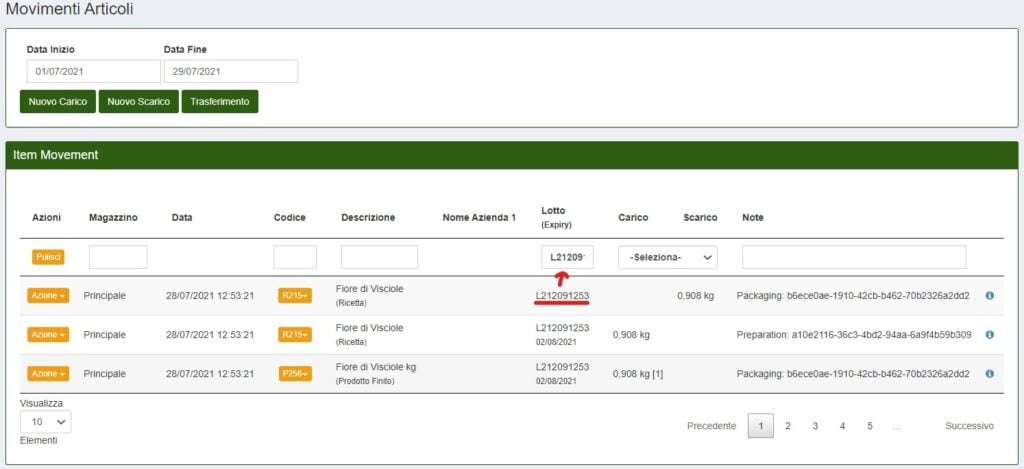Expand R215 code badge in first row

[x=295, y=296]
